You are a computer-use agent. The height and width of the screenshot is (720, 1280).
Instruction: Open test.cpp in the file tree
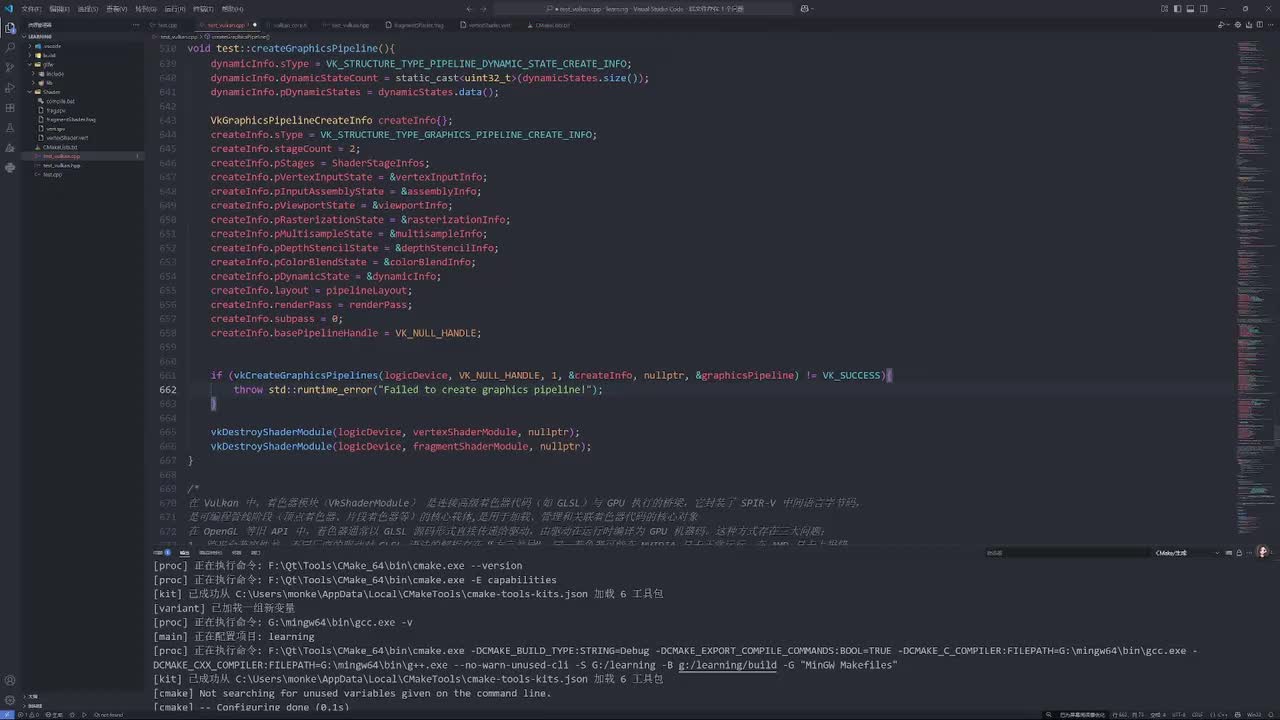tap(52, 174)
